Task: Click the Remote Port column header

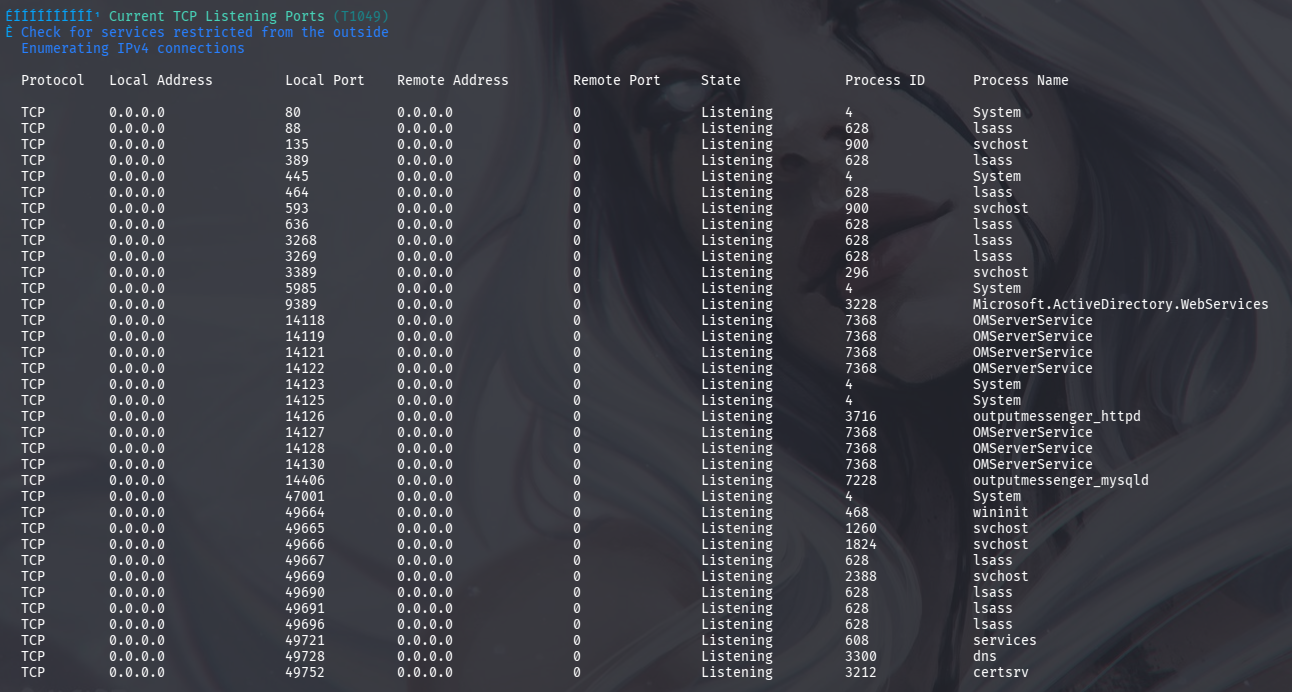Action: point(617,80)
